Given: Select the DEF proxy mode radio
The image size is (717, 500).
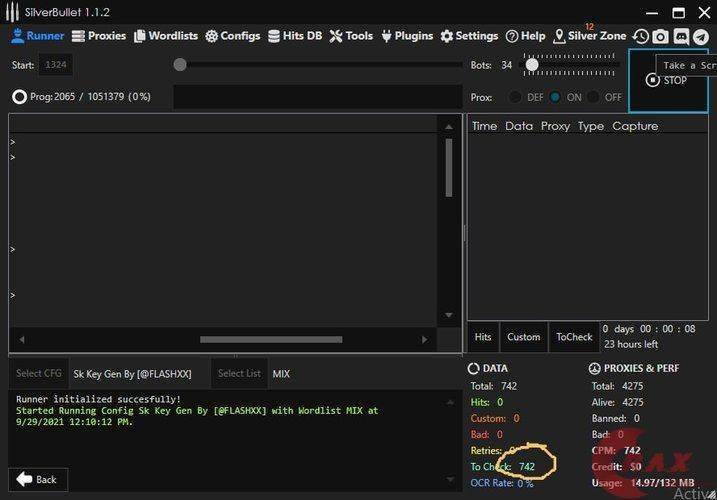Looking at the screenshot, I should [516, 97].
